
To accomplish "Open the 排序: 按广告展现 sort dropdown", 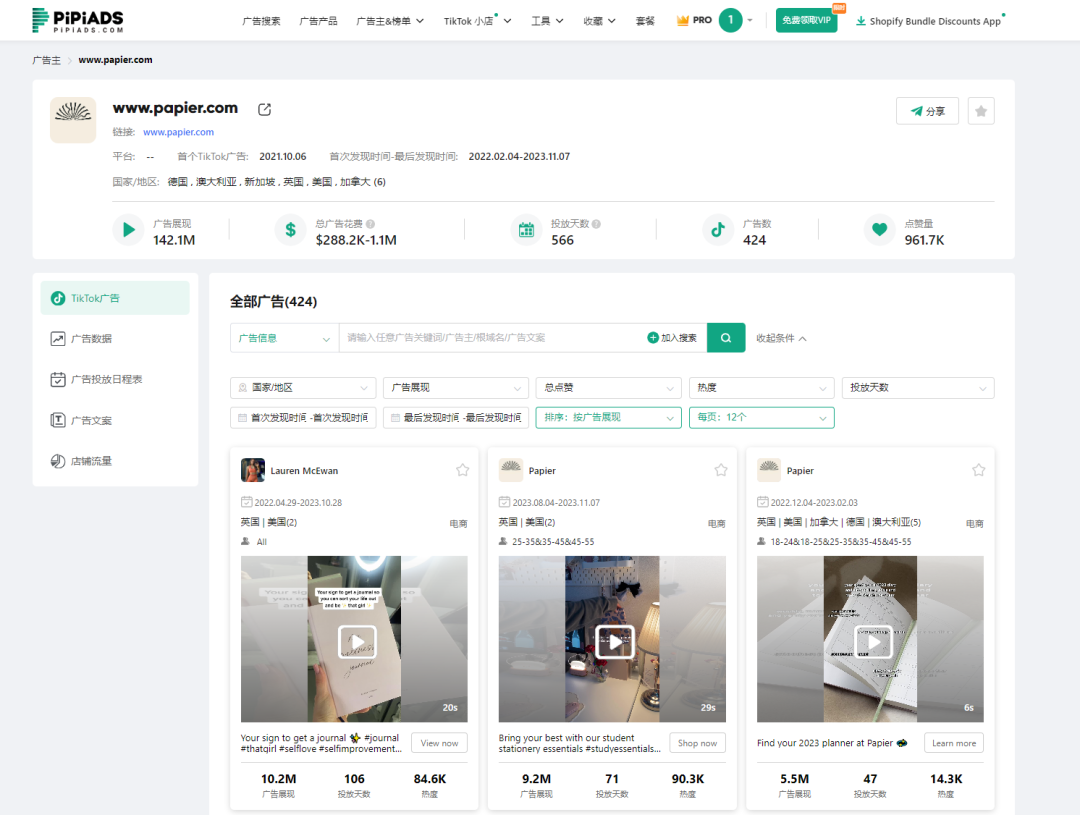I will click(609, 417).
